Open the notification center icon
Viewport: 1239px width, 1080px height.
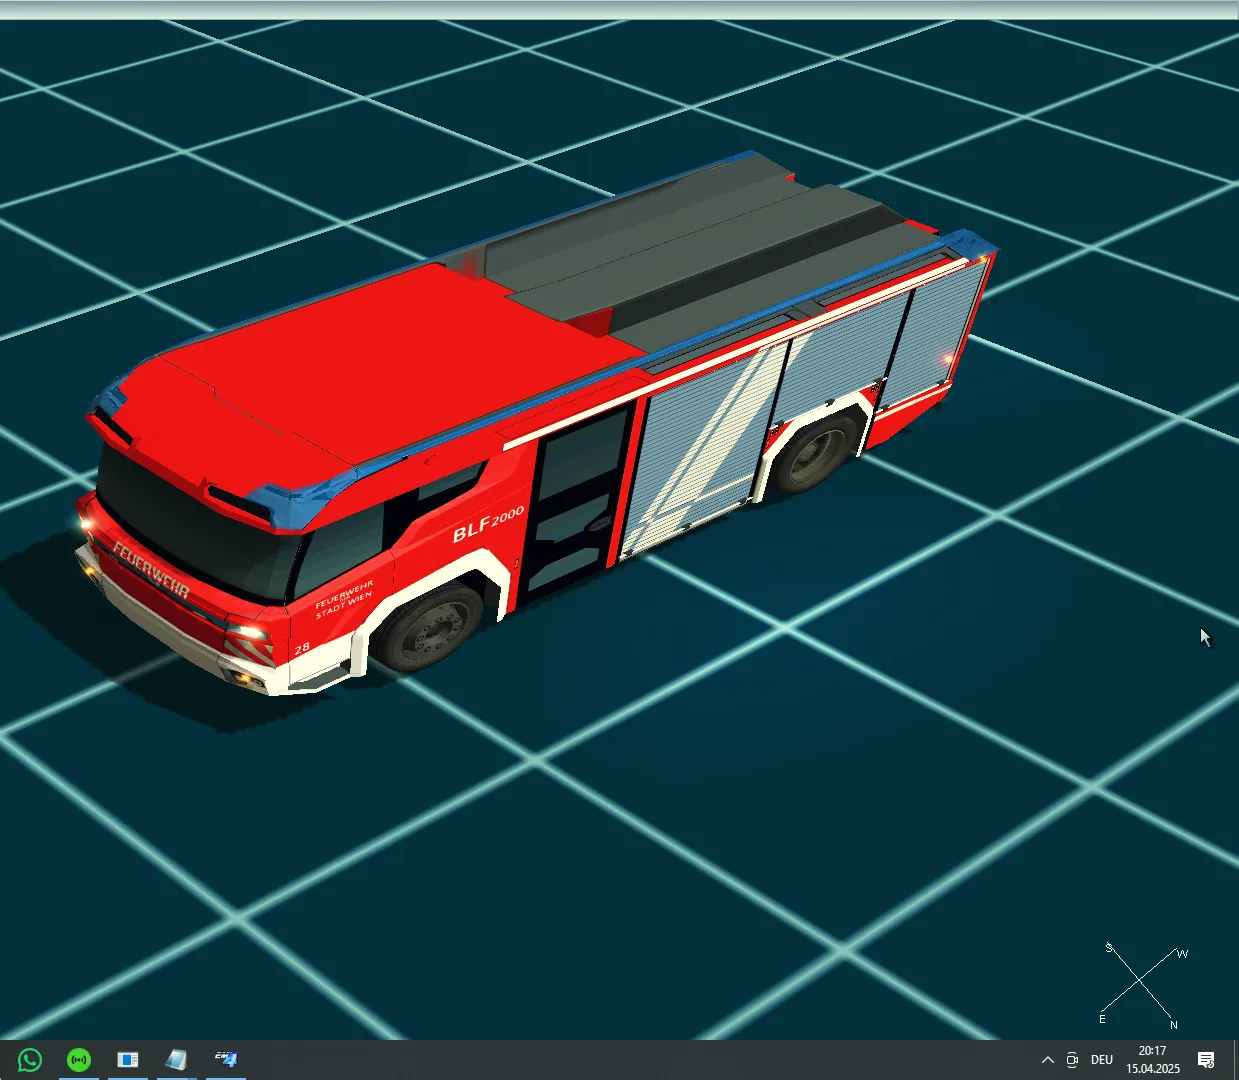(x=1206, y=1060)
